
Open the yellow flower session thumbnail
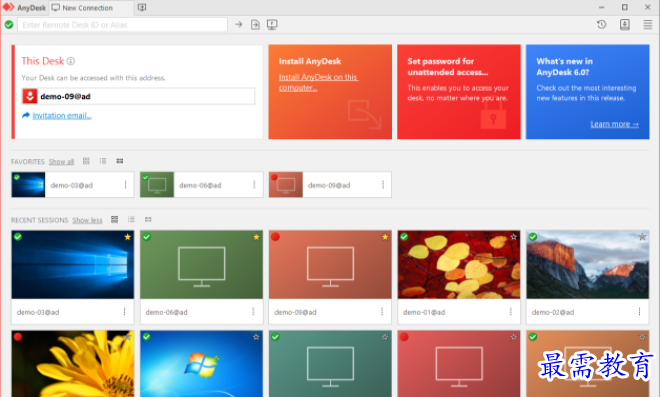73,364
